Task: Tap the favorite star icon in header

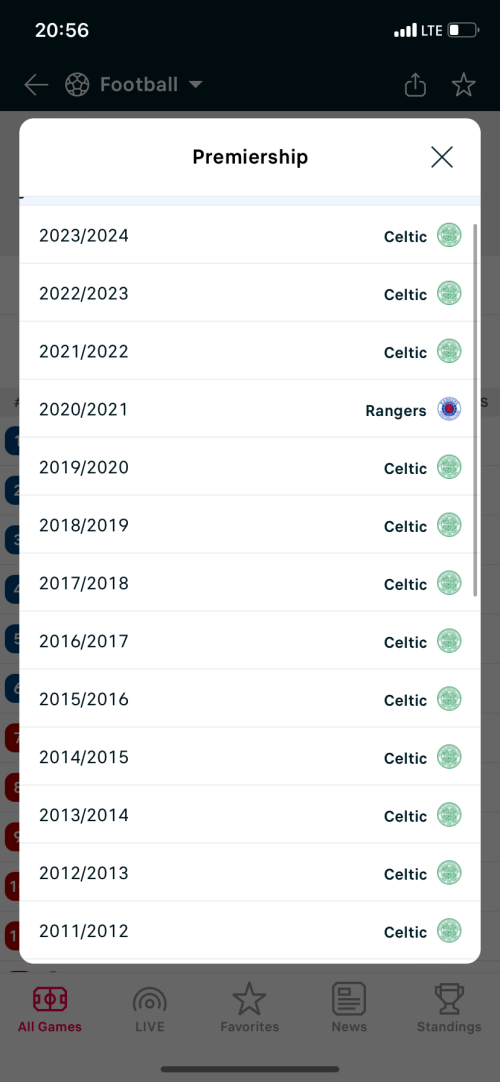Action: (x=463, y=85)
